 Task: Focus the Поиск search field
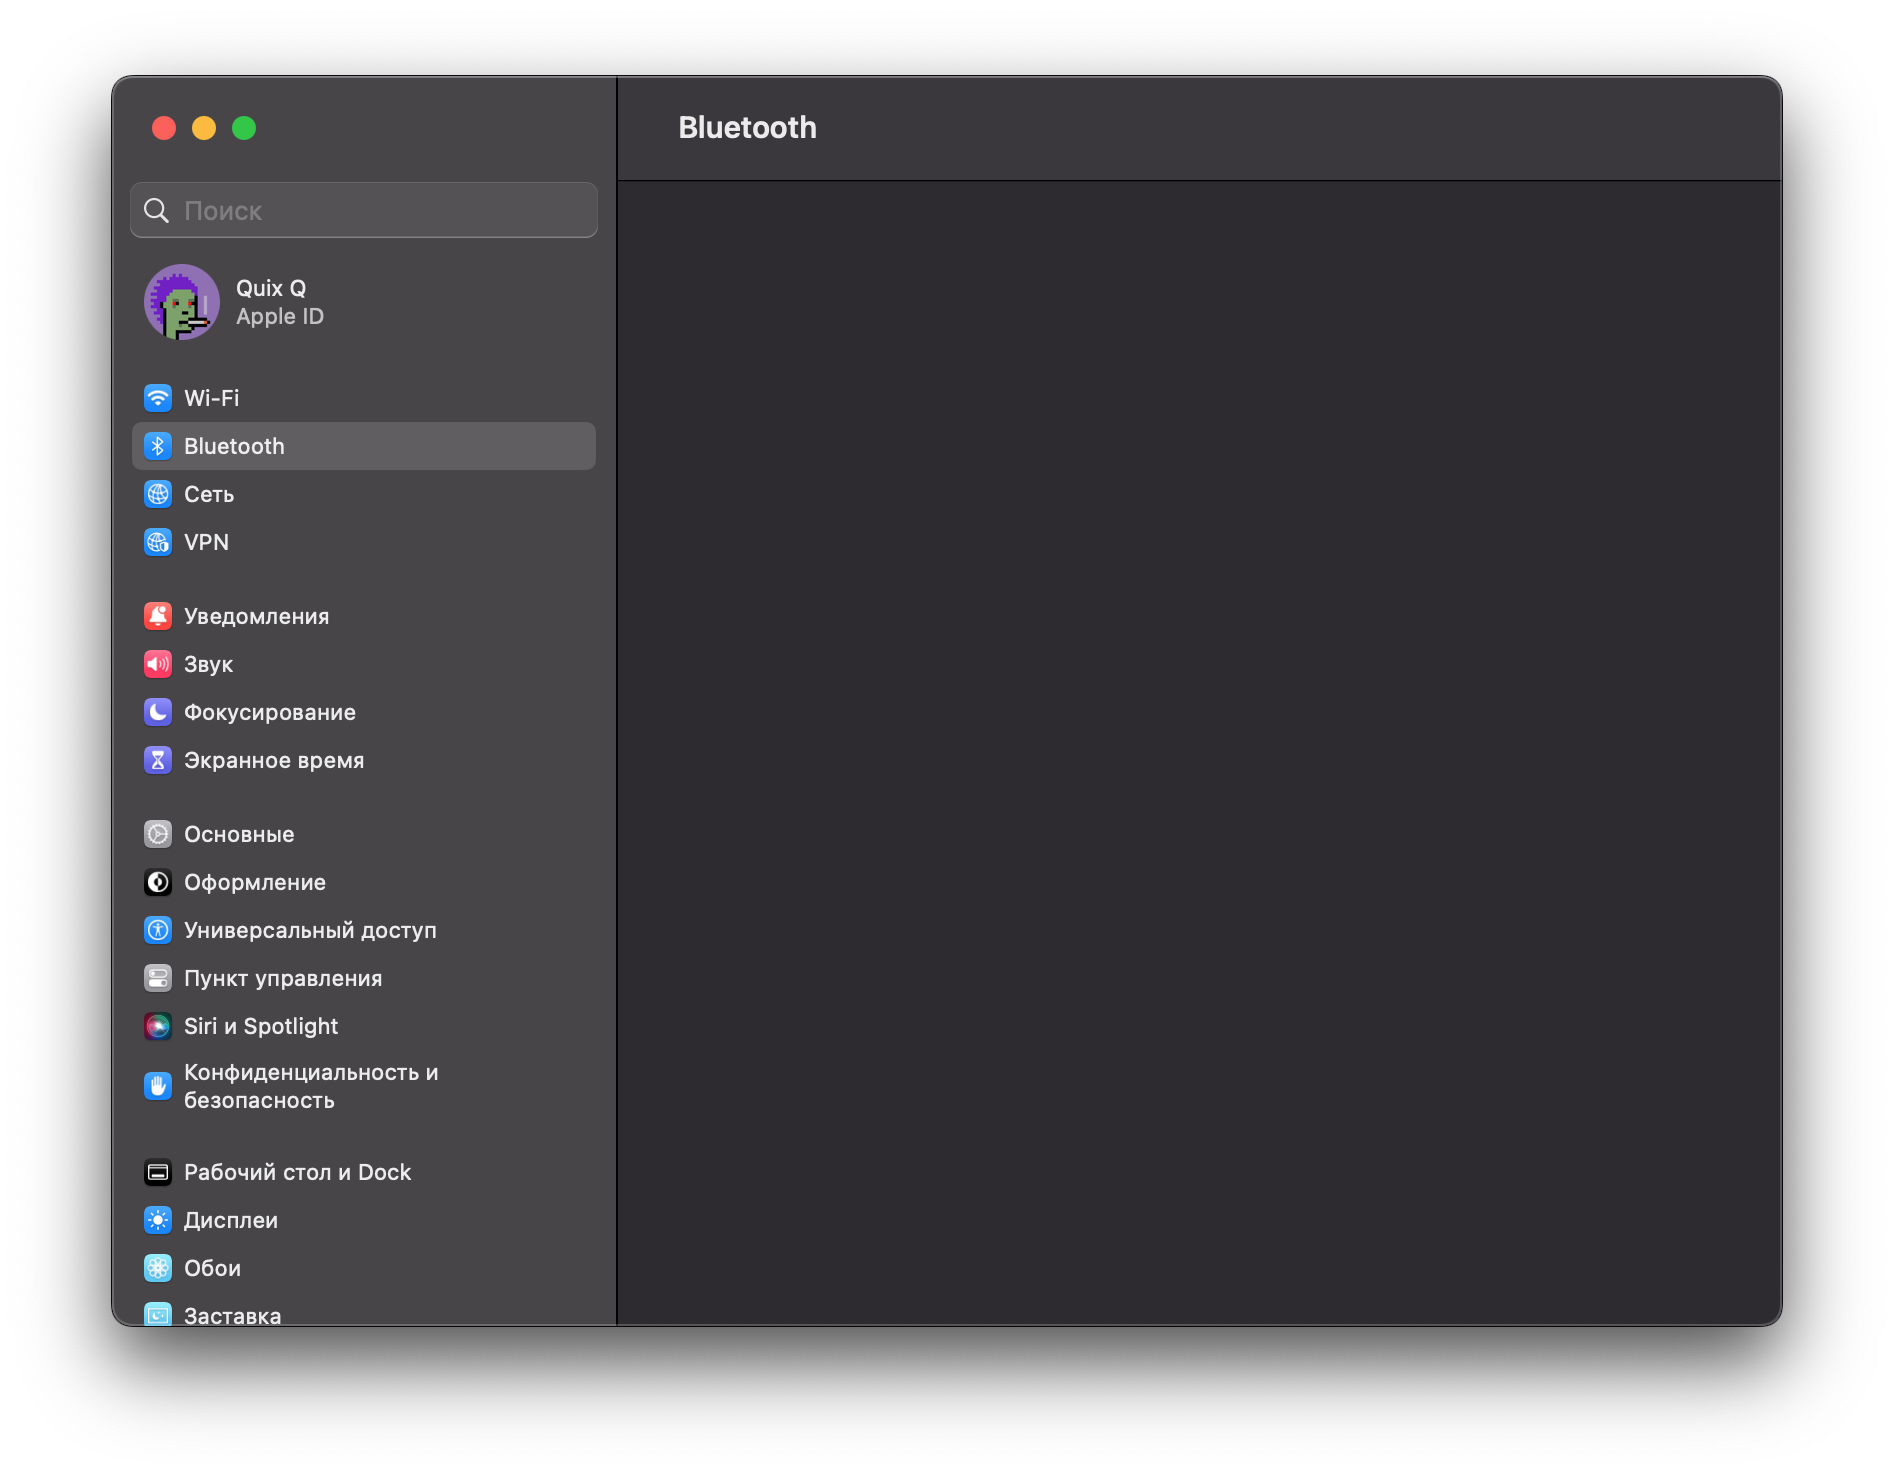point(380,210)
